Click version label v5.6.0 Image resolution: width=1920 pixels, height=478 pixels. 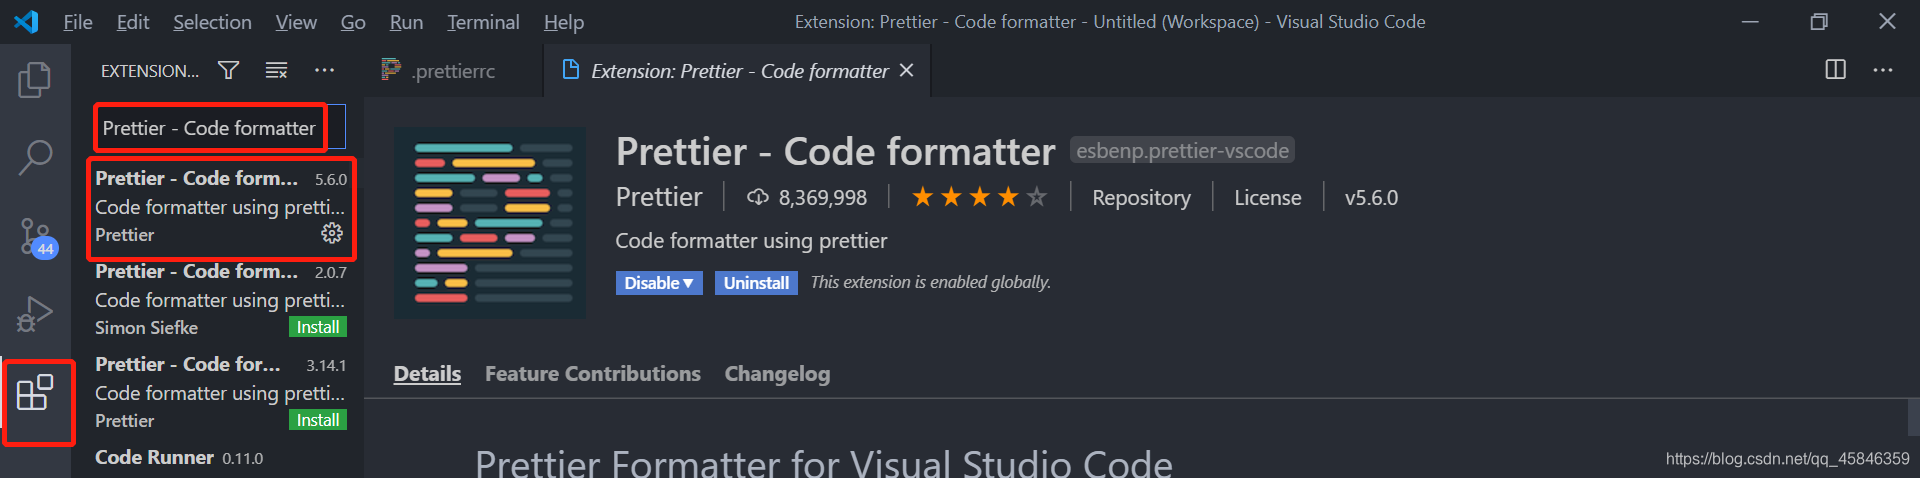(x=1371, y=198)
